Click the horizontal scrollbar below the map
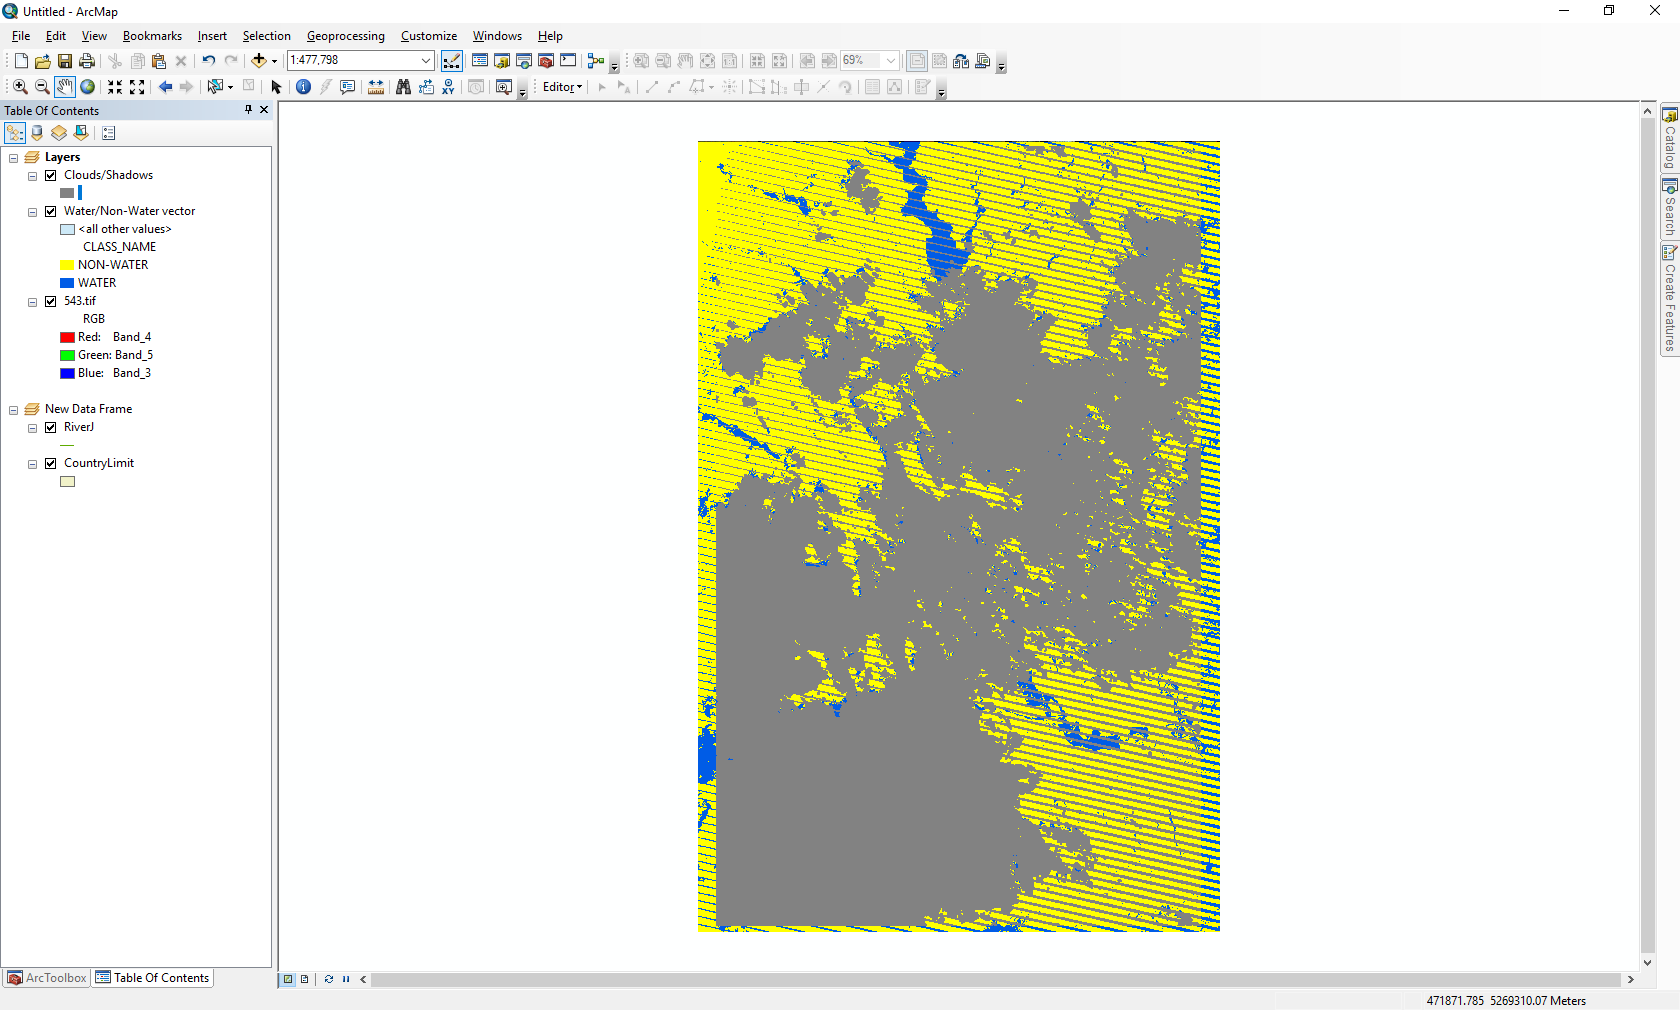The image size is (1680, 1010). pos(995,980)
